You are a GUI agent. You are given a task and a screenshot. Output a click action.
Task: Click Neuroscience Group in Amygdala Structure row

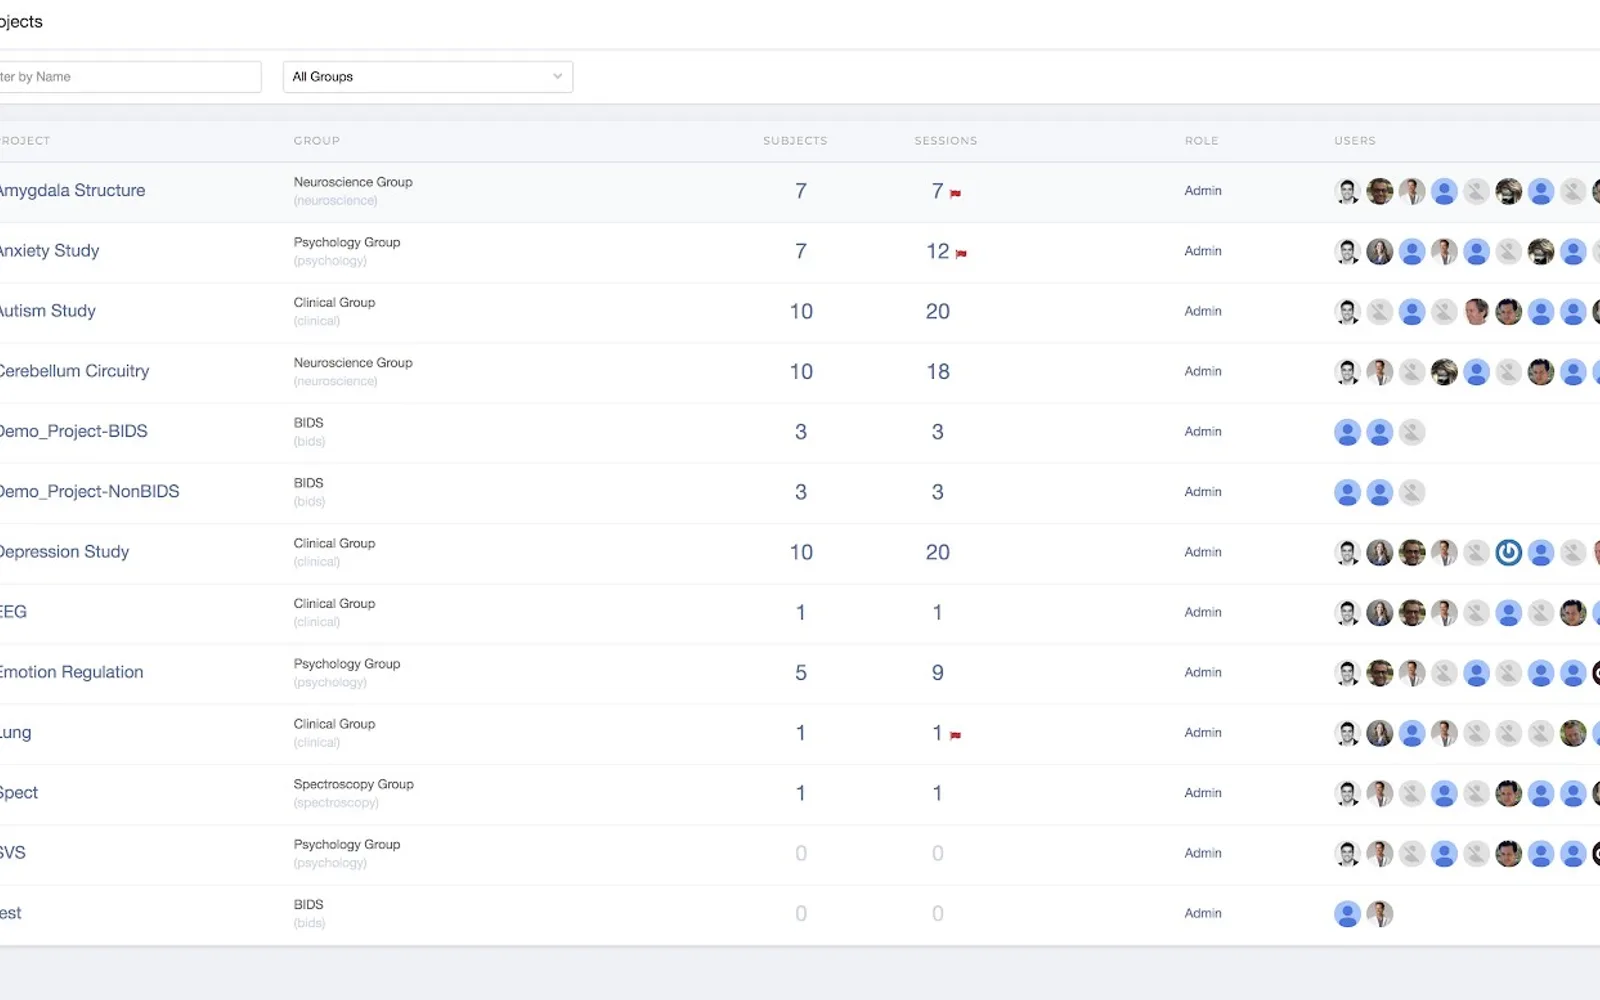click(353, 182)
